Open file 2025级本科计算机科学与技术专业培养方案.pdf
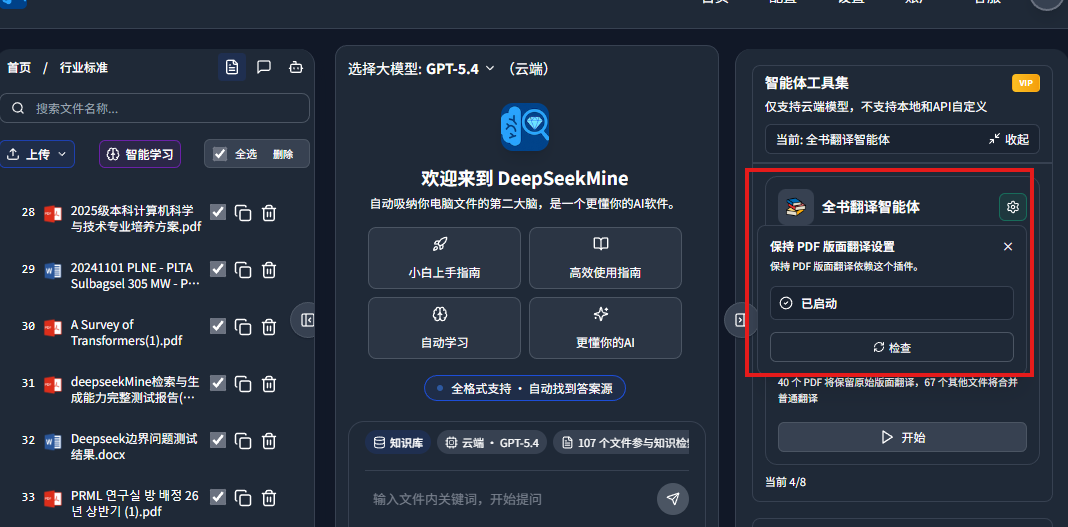Screen dimensions: 1068x527 coord(136,219)
